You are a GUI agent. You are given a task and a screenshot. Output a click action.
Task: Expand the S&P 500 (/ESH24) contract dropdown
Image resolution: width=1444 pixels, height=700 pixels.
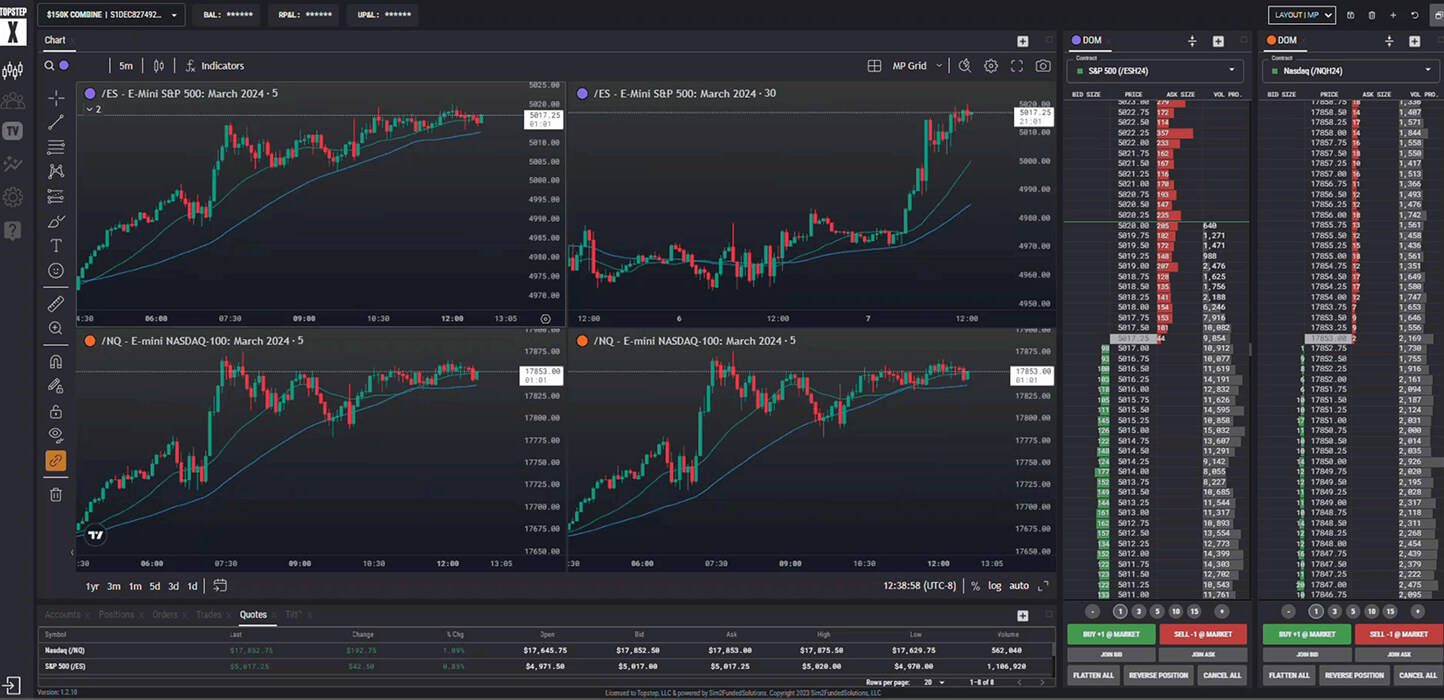(x=1155, y=70)
